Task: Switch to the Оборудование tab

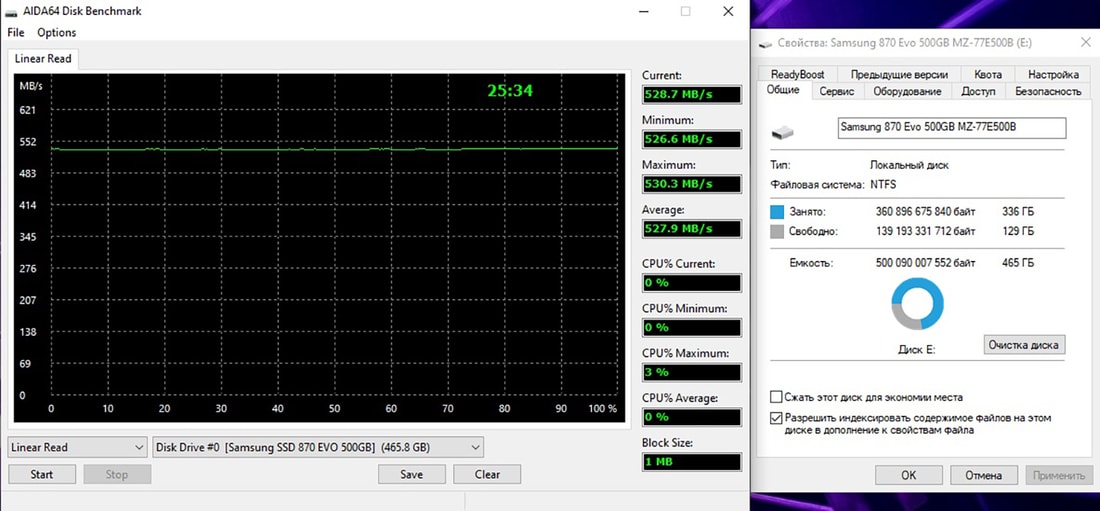Action: tap(907, 91)
